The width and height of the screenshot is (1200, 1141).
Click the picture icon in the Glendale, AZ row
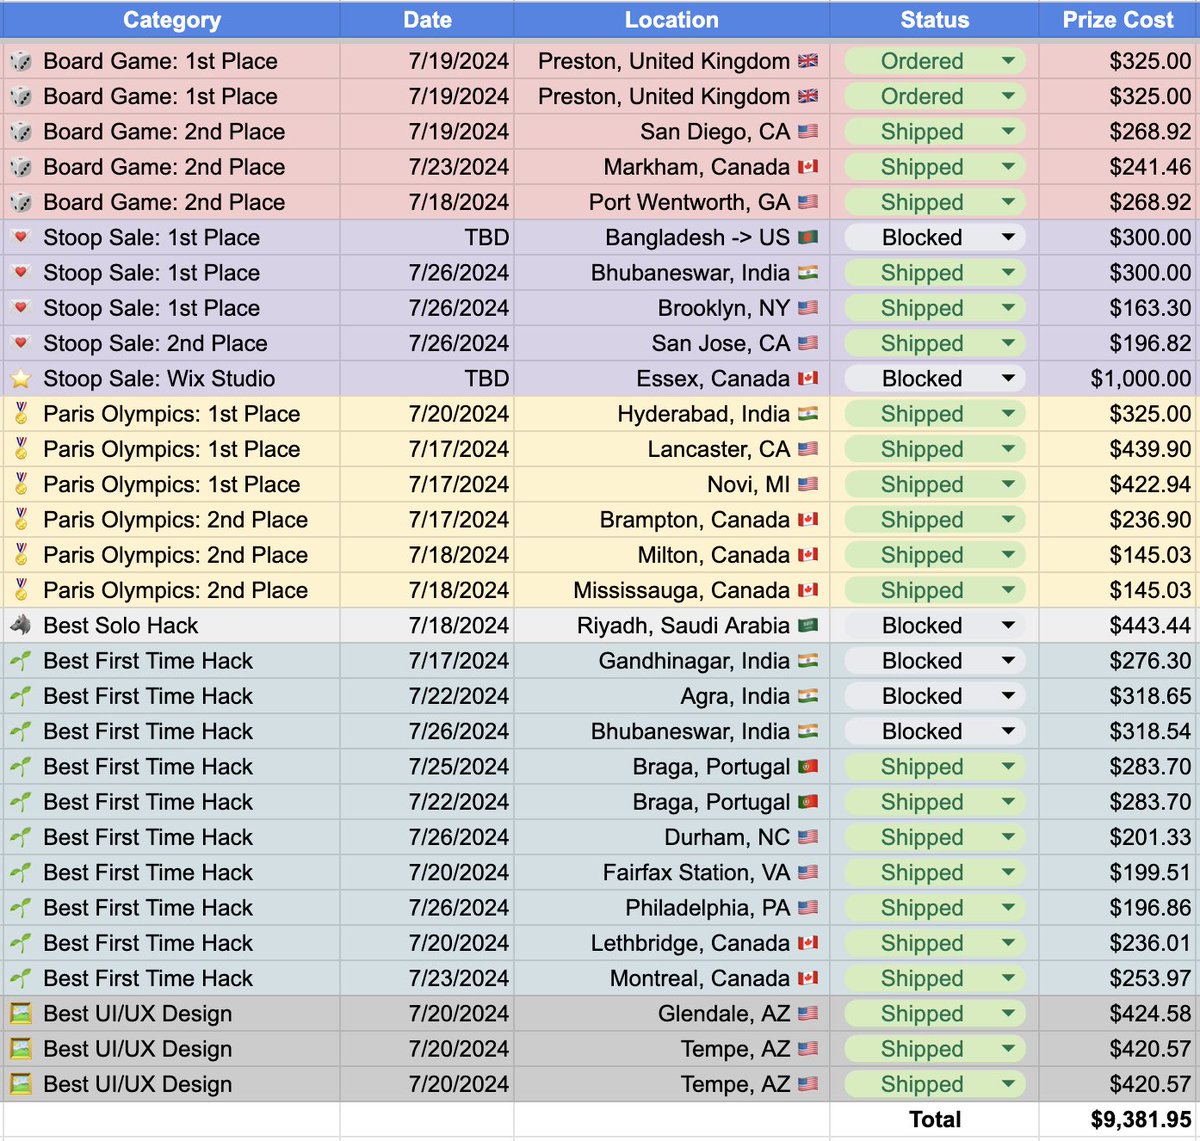point(20,1014)
